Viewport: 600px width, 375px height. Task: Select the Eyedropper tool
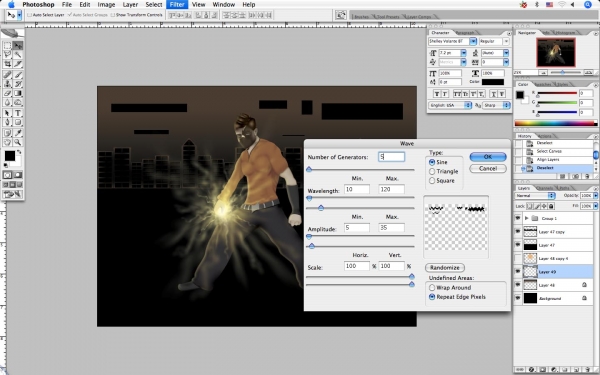[18, 133]
